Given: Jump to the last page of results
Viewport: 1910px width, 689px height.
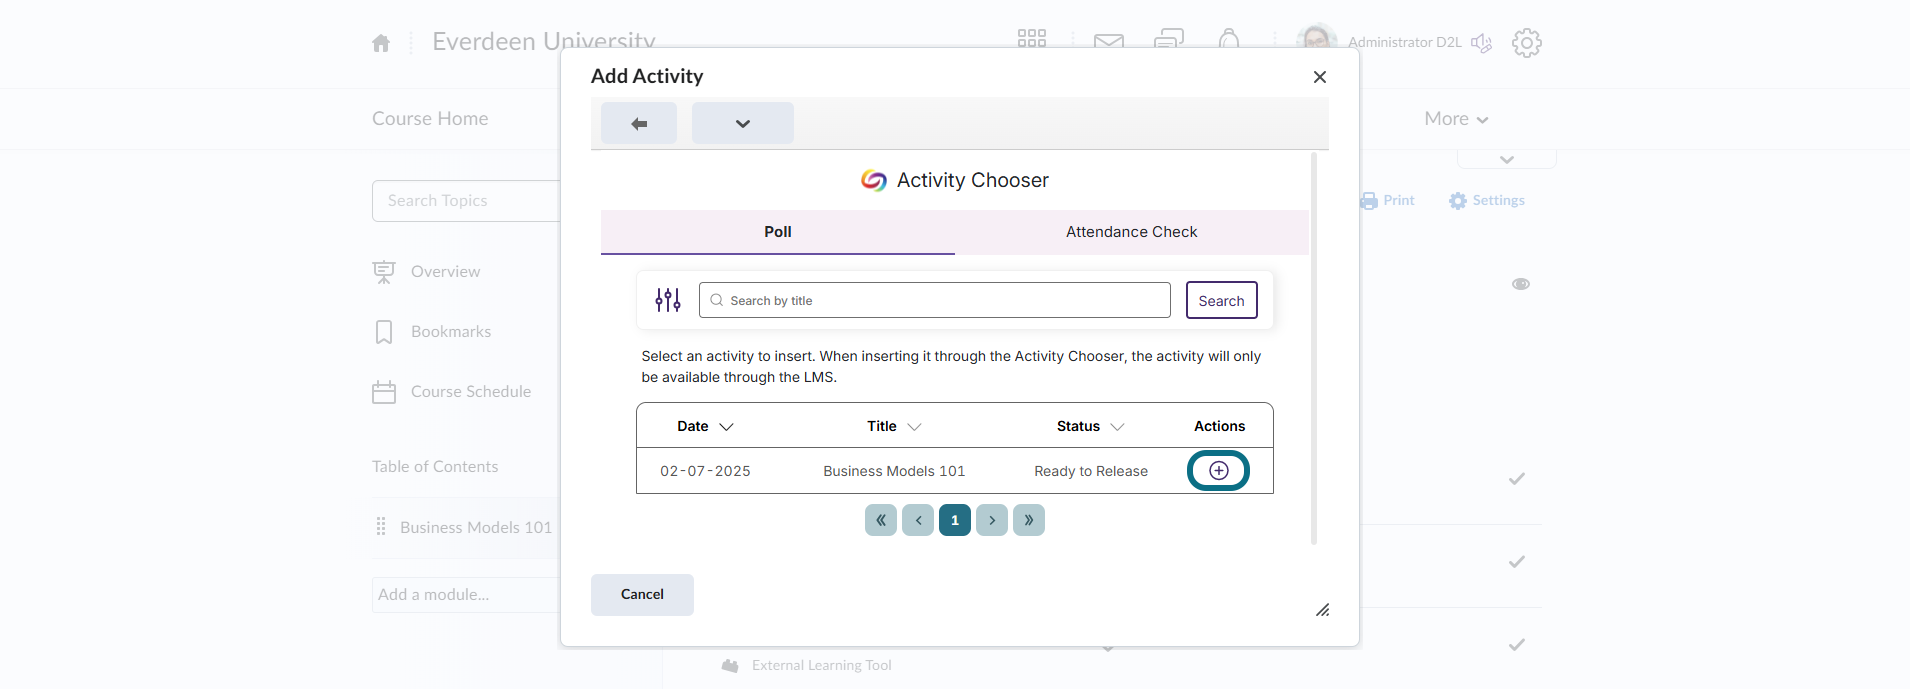Looking at the screenshot, I should pos(1029,520).
